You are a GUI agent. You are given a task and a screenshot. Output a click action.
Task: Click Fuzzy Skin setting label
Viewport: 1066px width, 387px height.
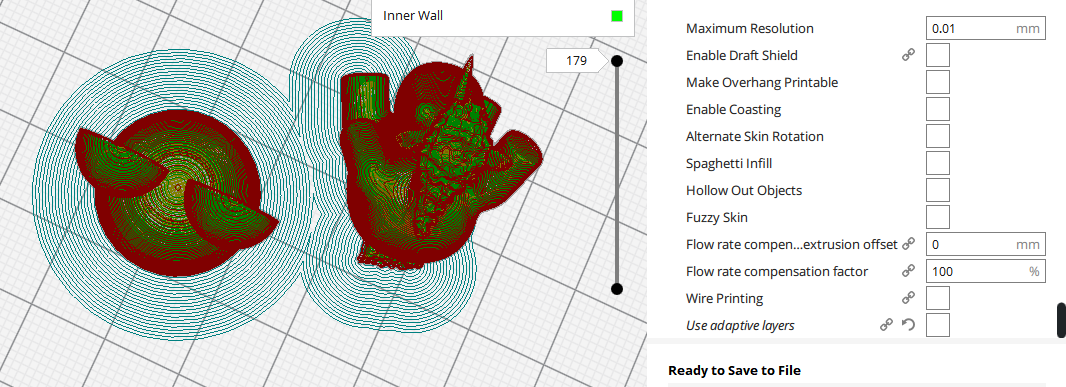click(x=717, y=218)
